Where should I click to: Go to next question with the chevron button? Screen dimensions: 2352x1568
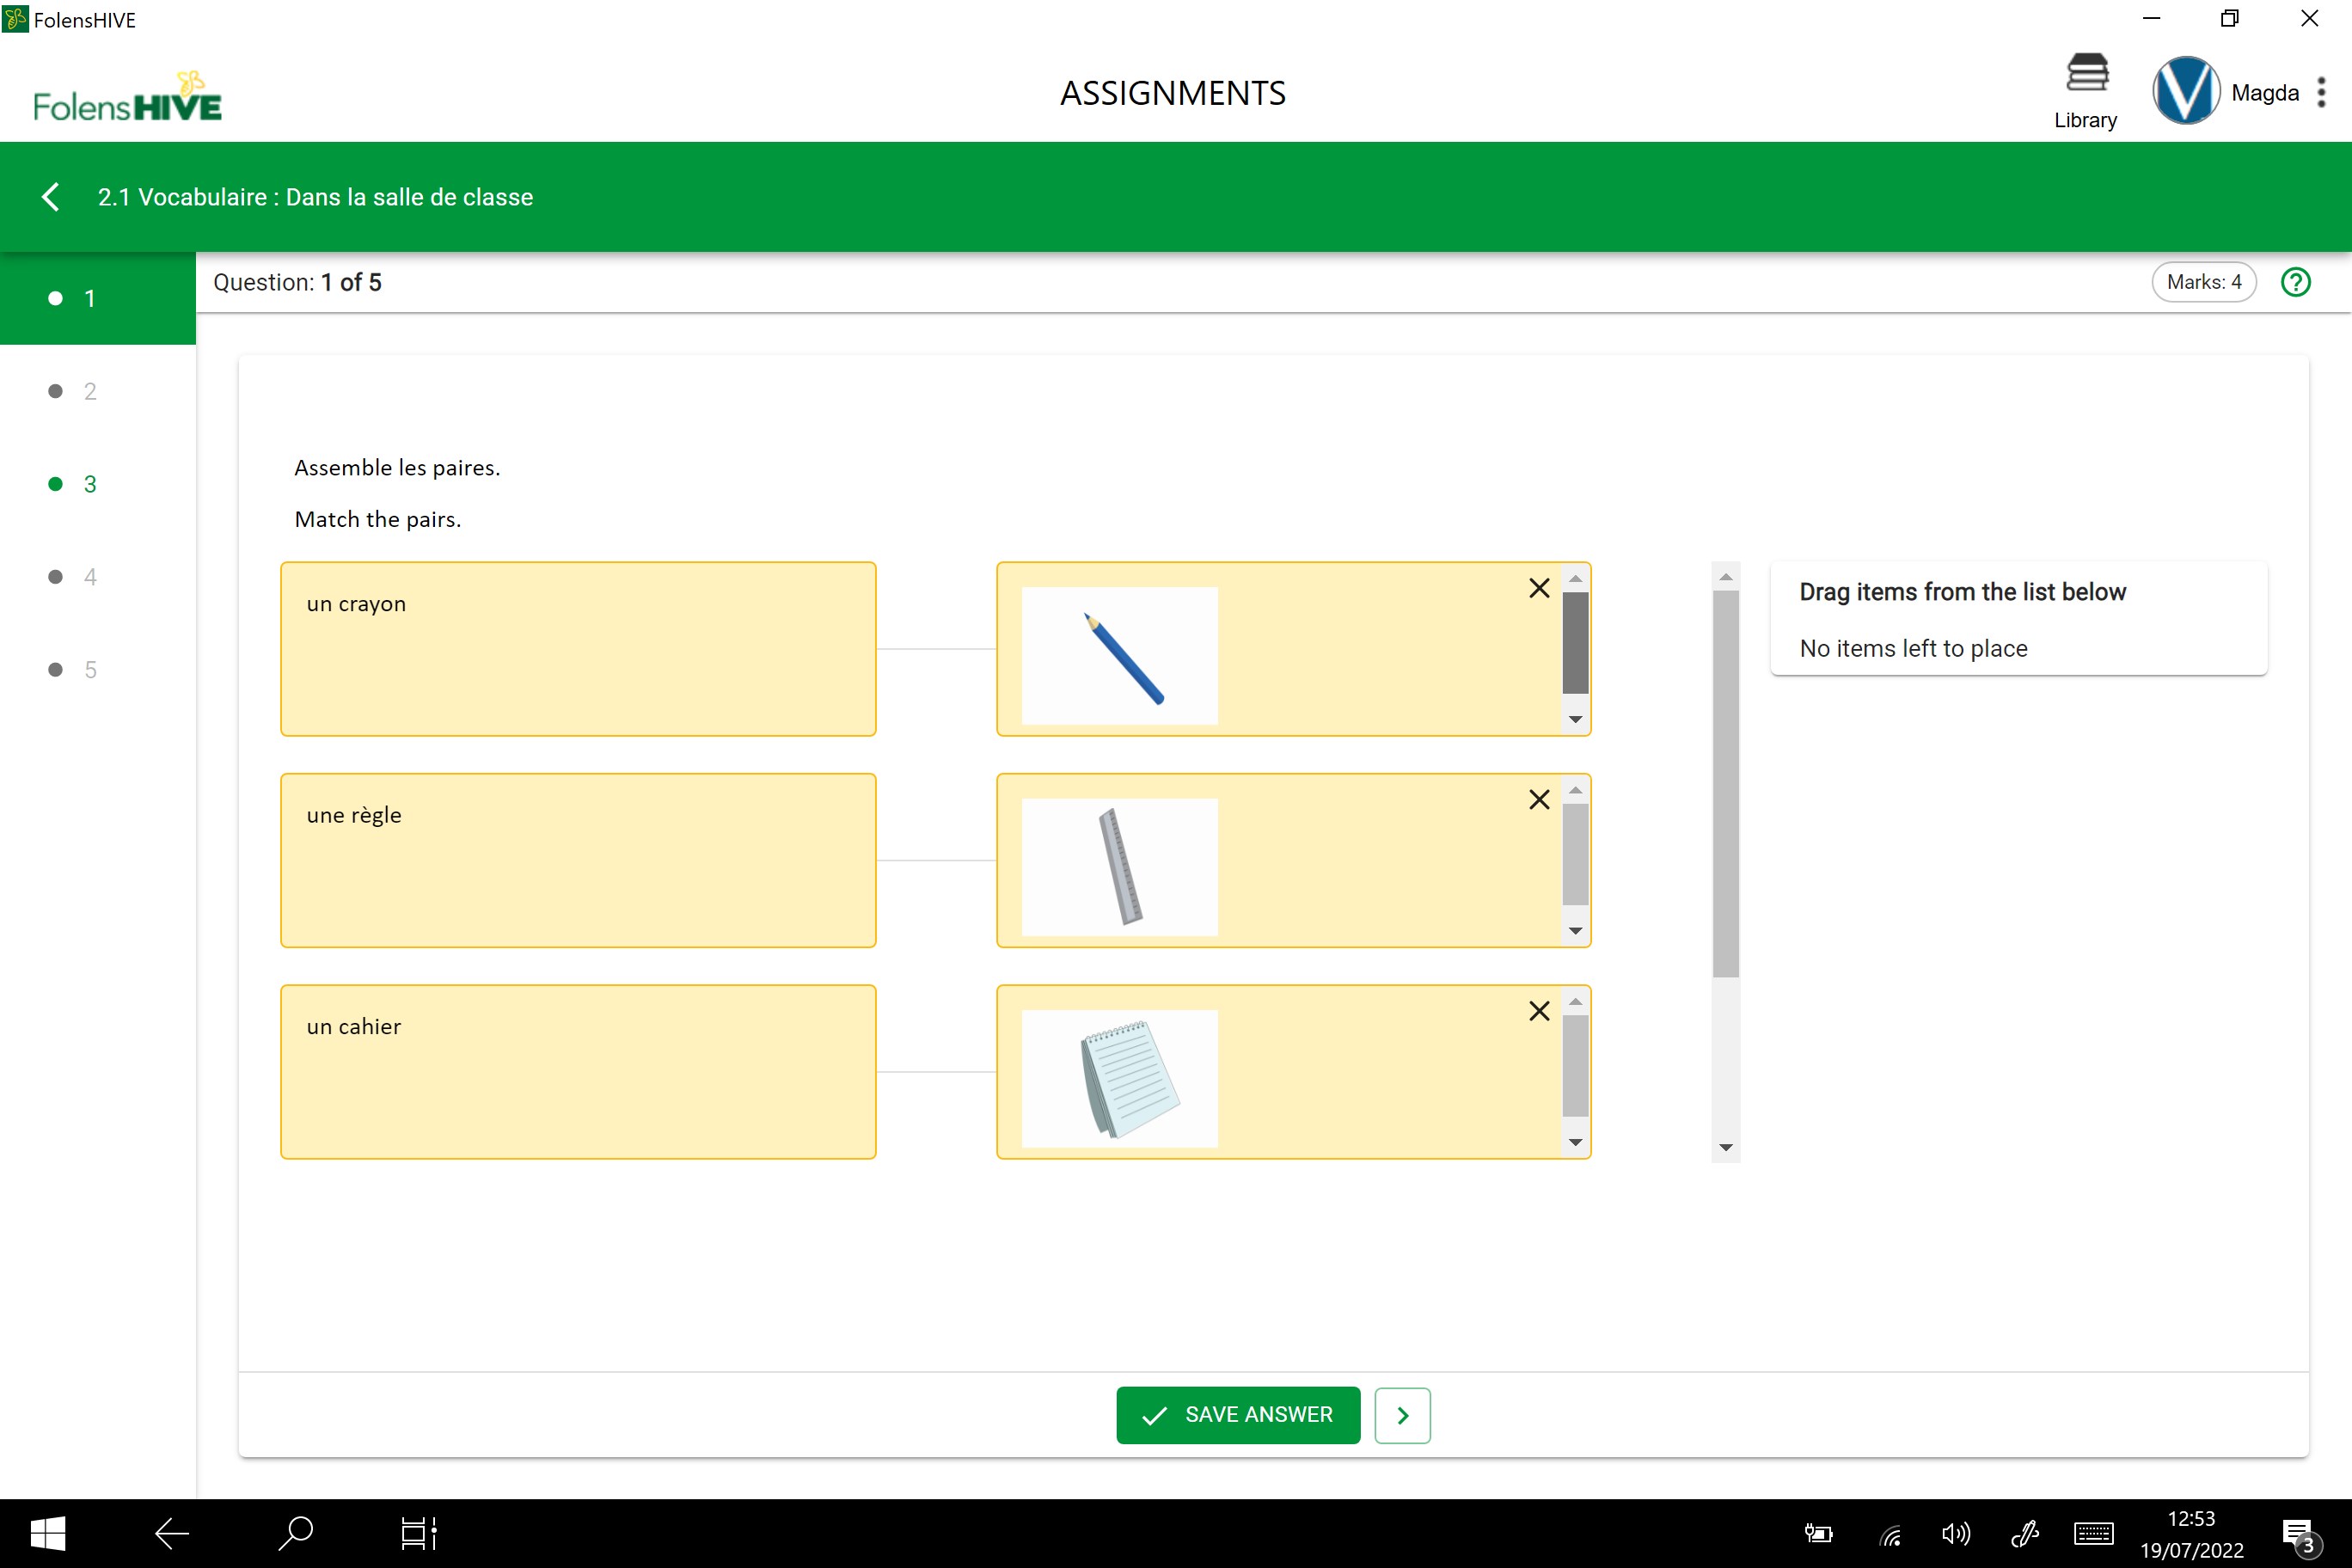pyautogui.click(x=1402, y=1415)
